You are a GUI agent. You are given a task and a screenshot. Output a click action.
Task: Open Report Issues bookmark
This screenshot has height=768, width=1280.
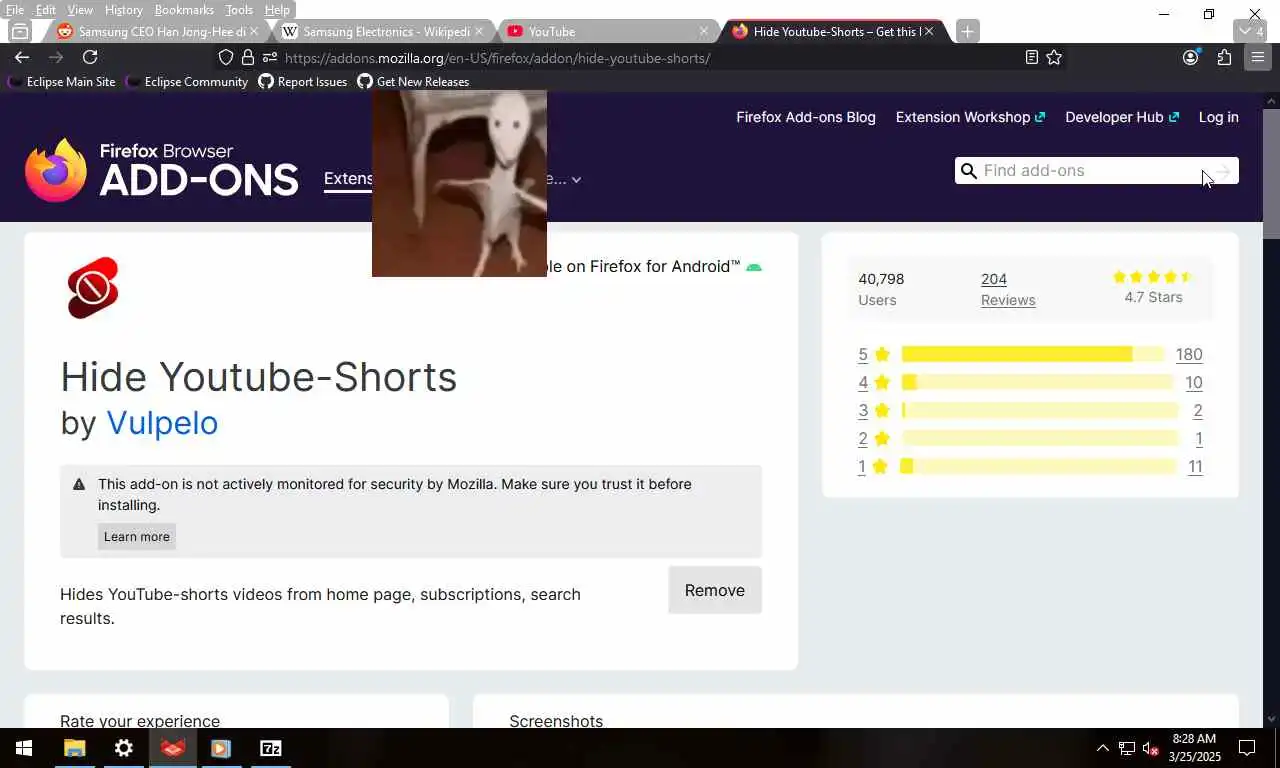303,82
